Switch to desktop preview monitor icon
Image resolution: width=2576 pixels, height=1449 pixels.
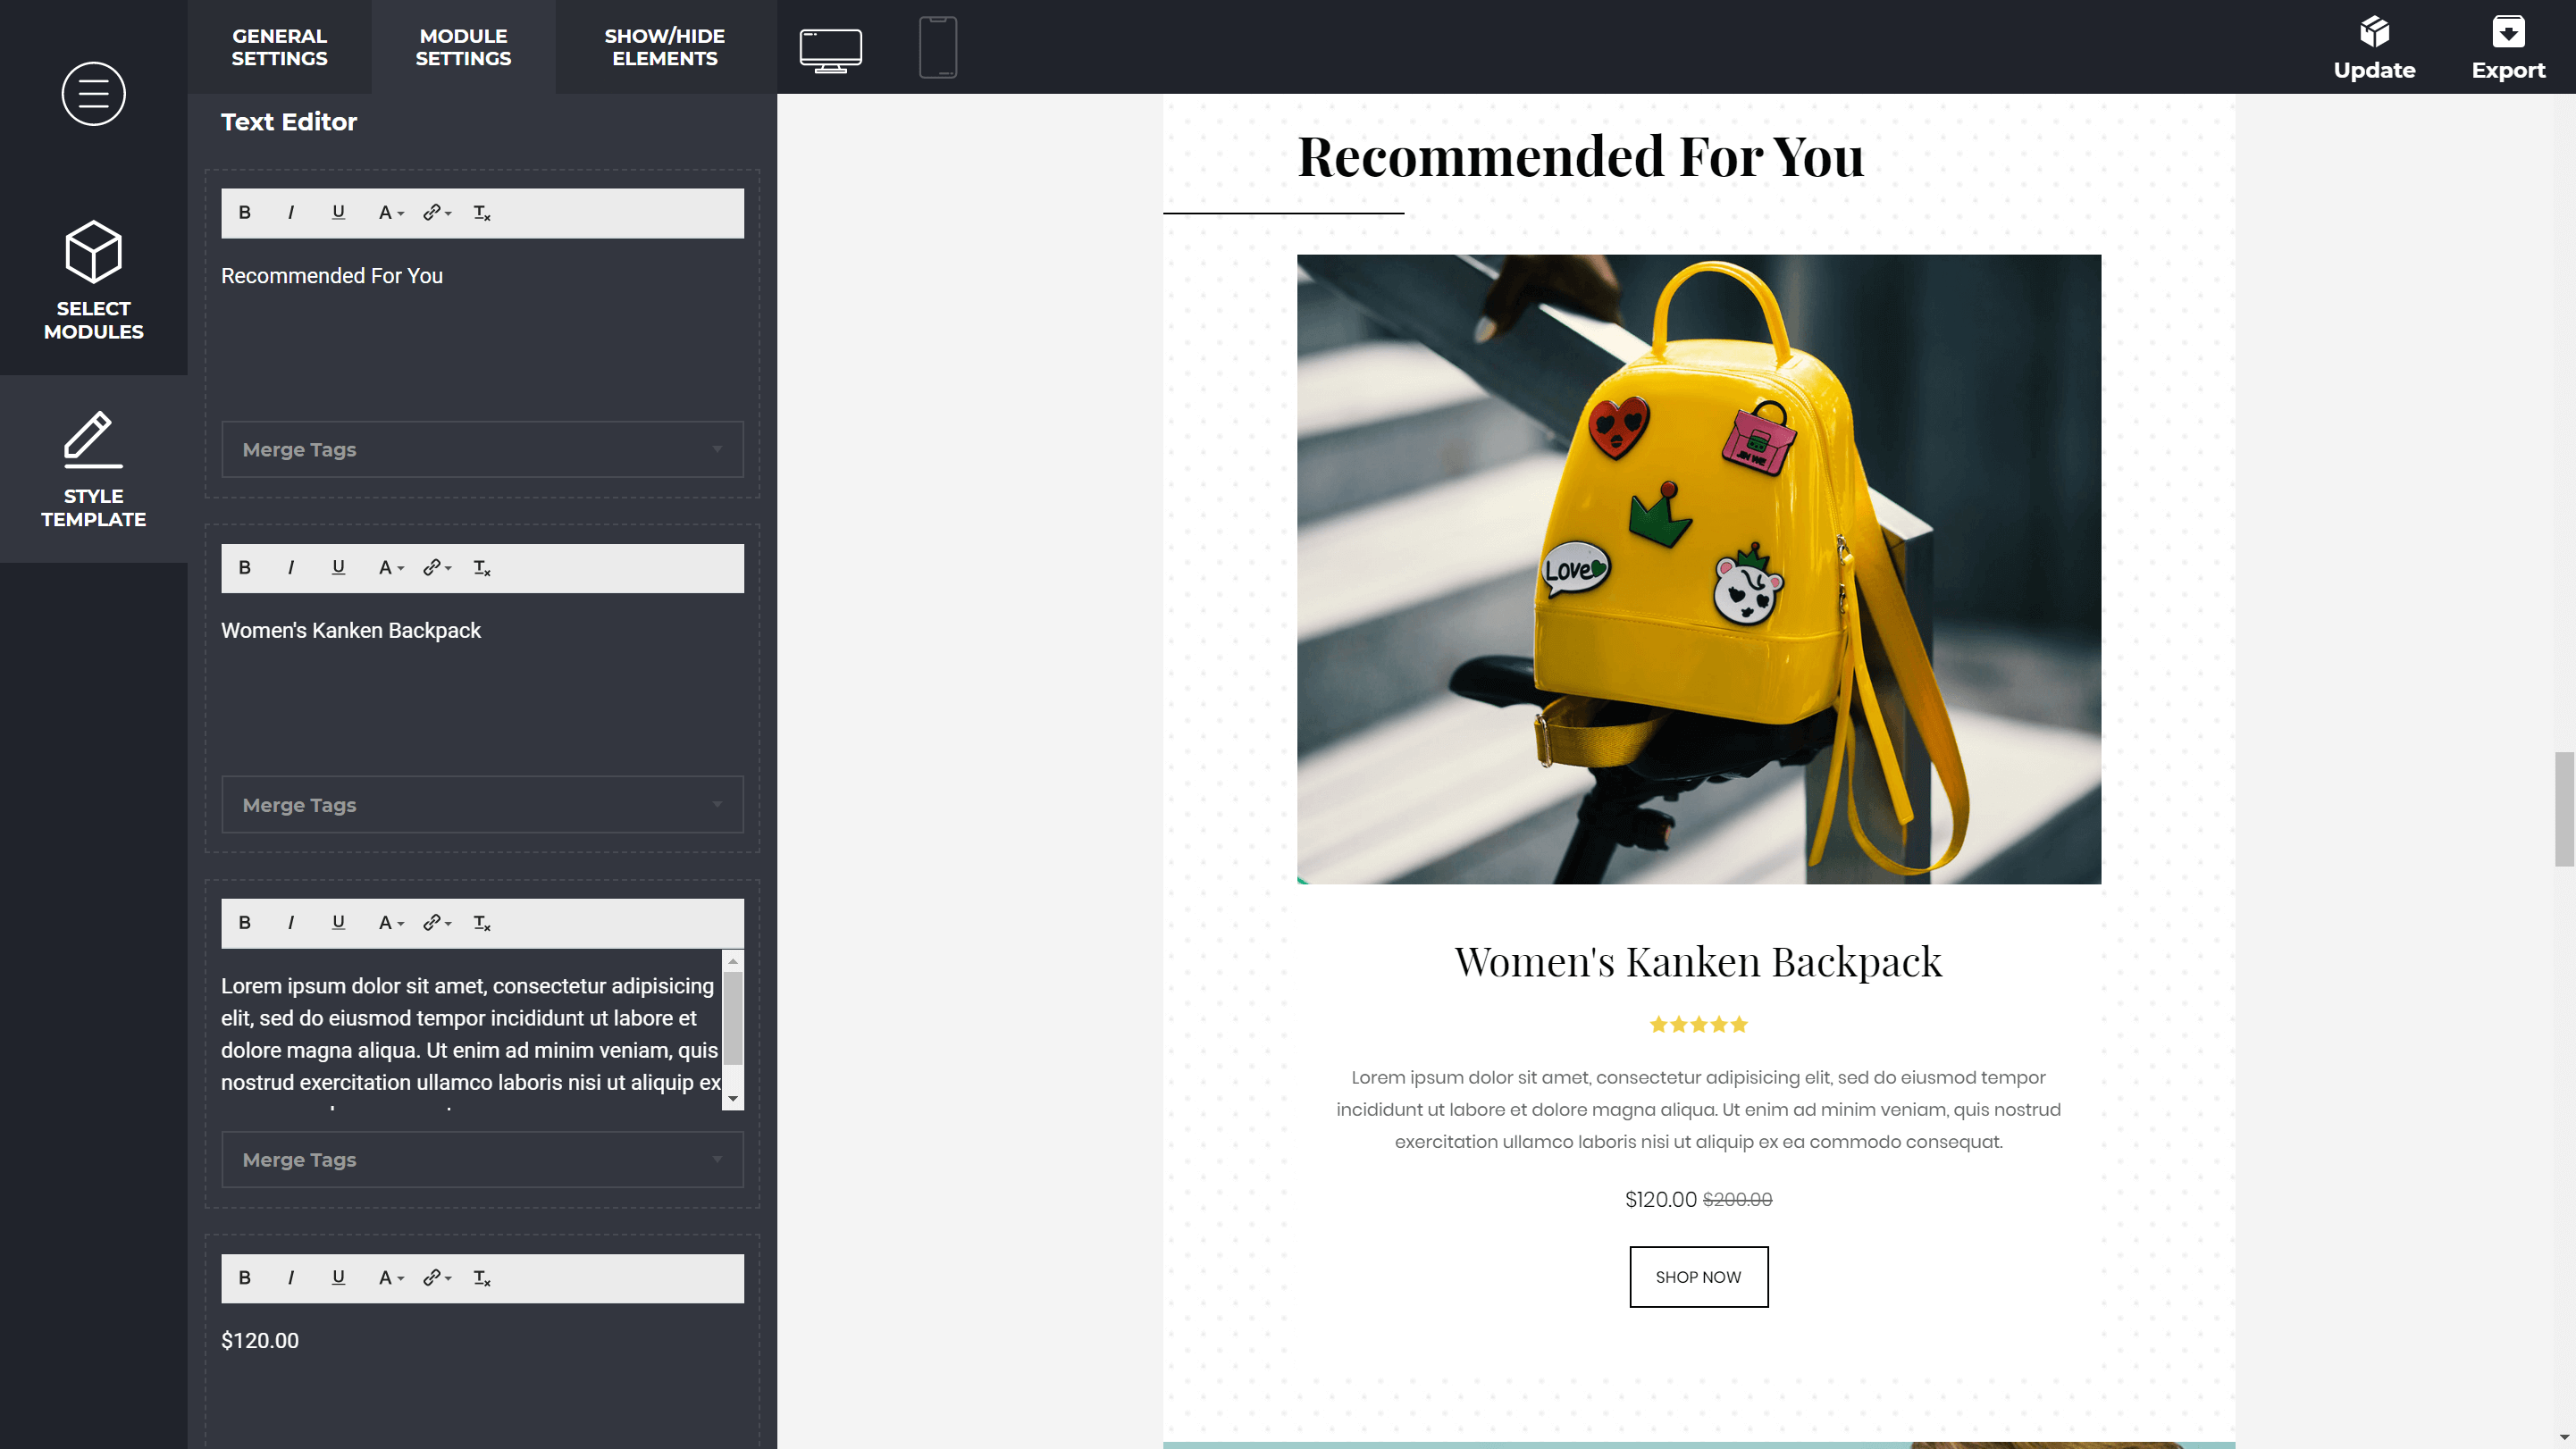(x=830, y=50)
